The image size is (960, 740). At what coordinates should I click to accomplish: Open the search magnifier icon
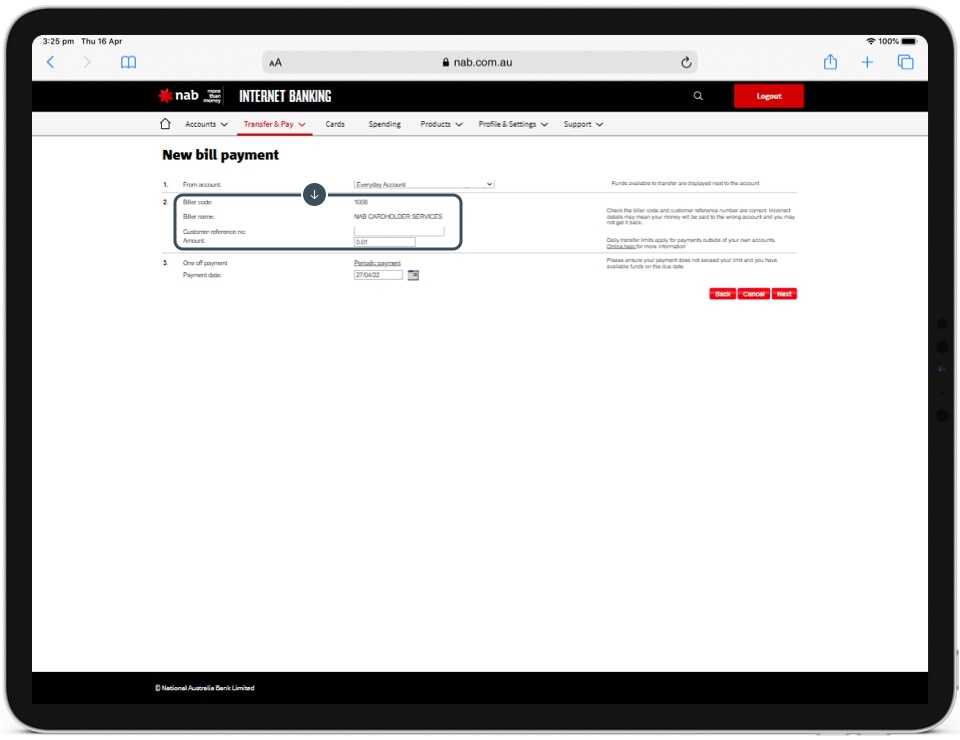[698, 96]
